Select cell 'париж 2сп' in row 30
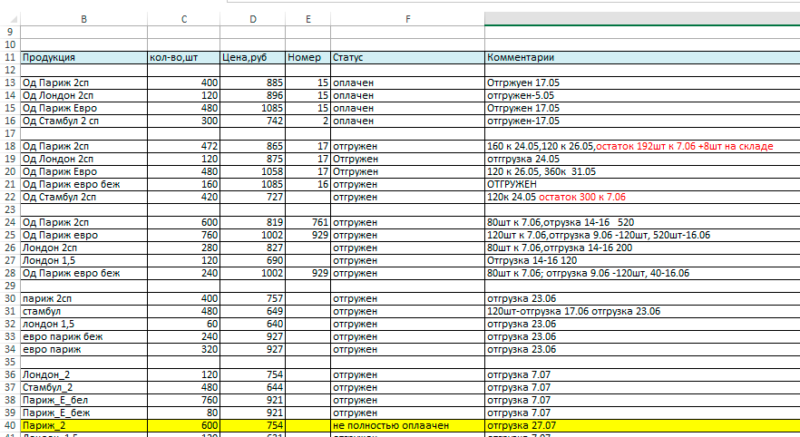Screen dimensions: 800x437 click(84, 299)
